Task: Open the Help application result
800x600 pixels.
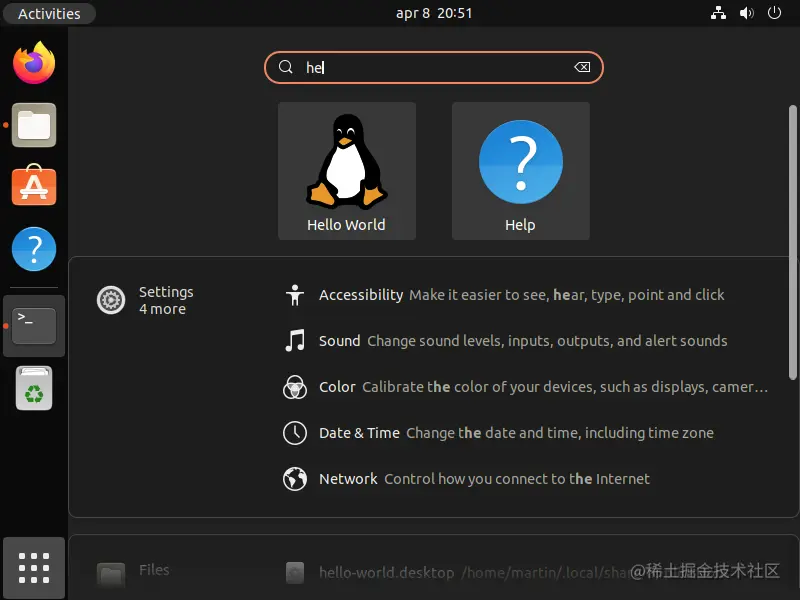Action: coord(520,170)
